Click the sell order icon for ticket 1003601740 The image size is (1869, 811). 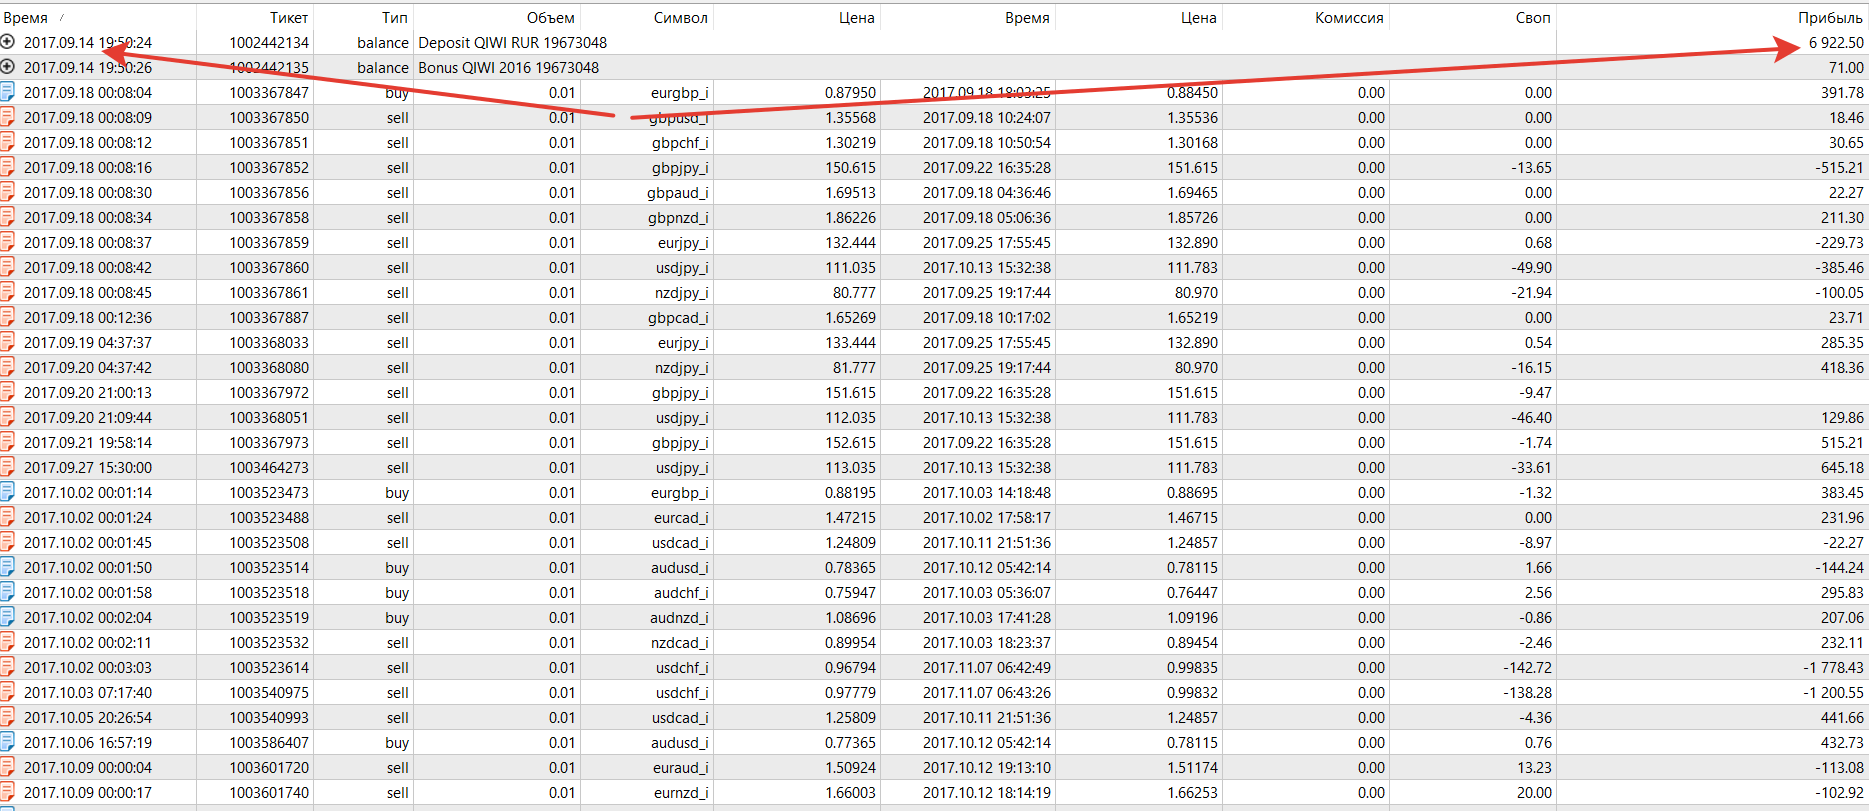(7, 792)
